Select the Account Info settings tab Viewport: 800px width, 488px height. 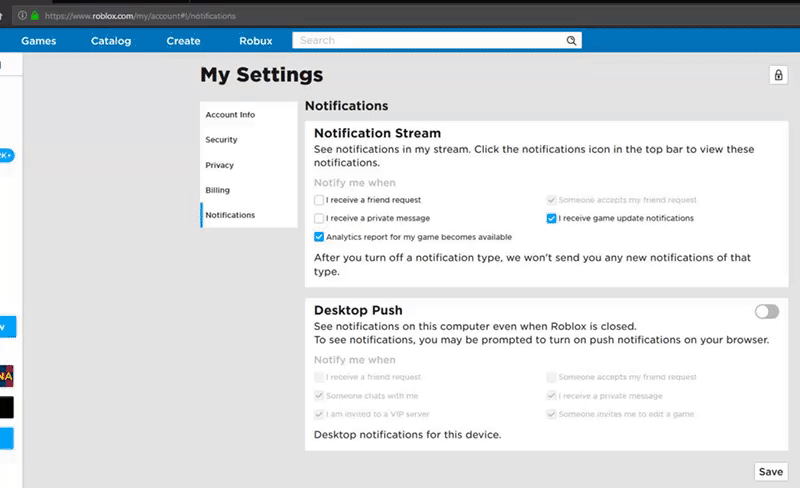[x=249, y=114]
